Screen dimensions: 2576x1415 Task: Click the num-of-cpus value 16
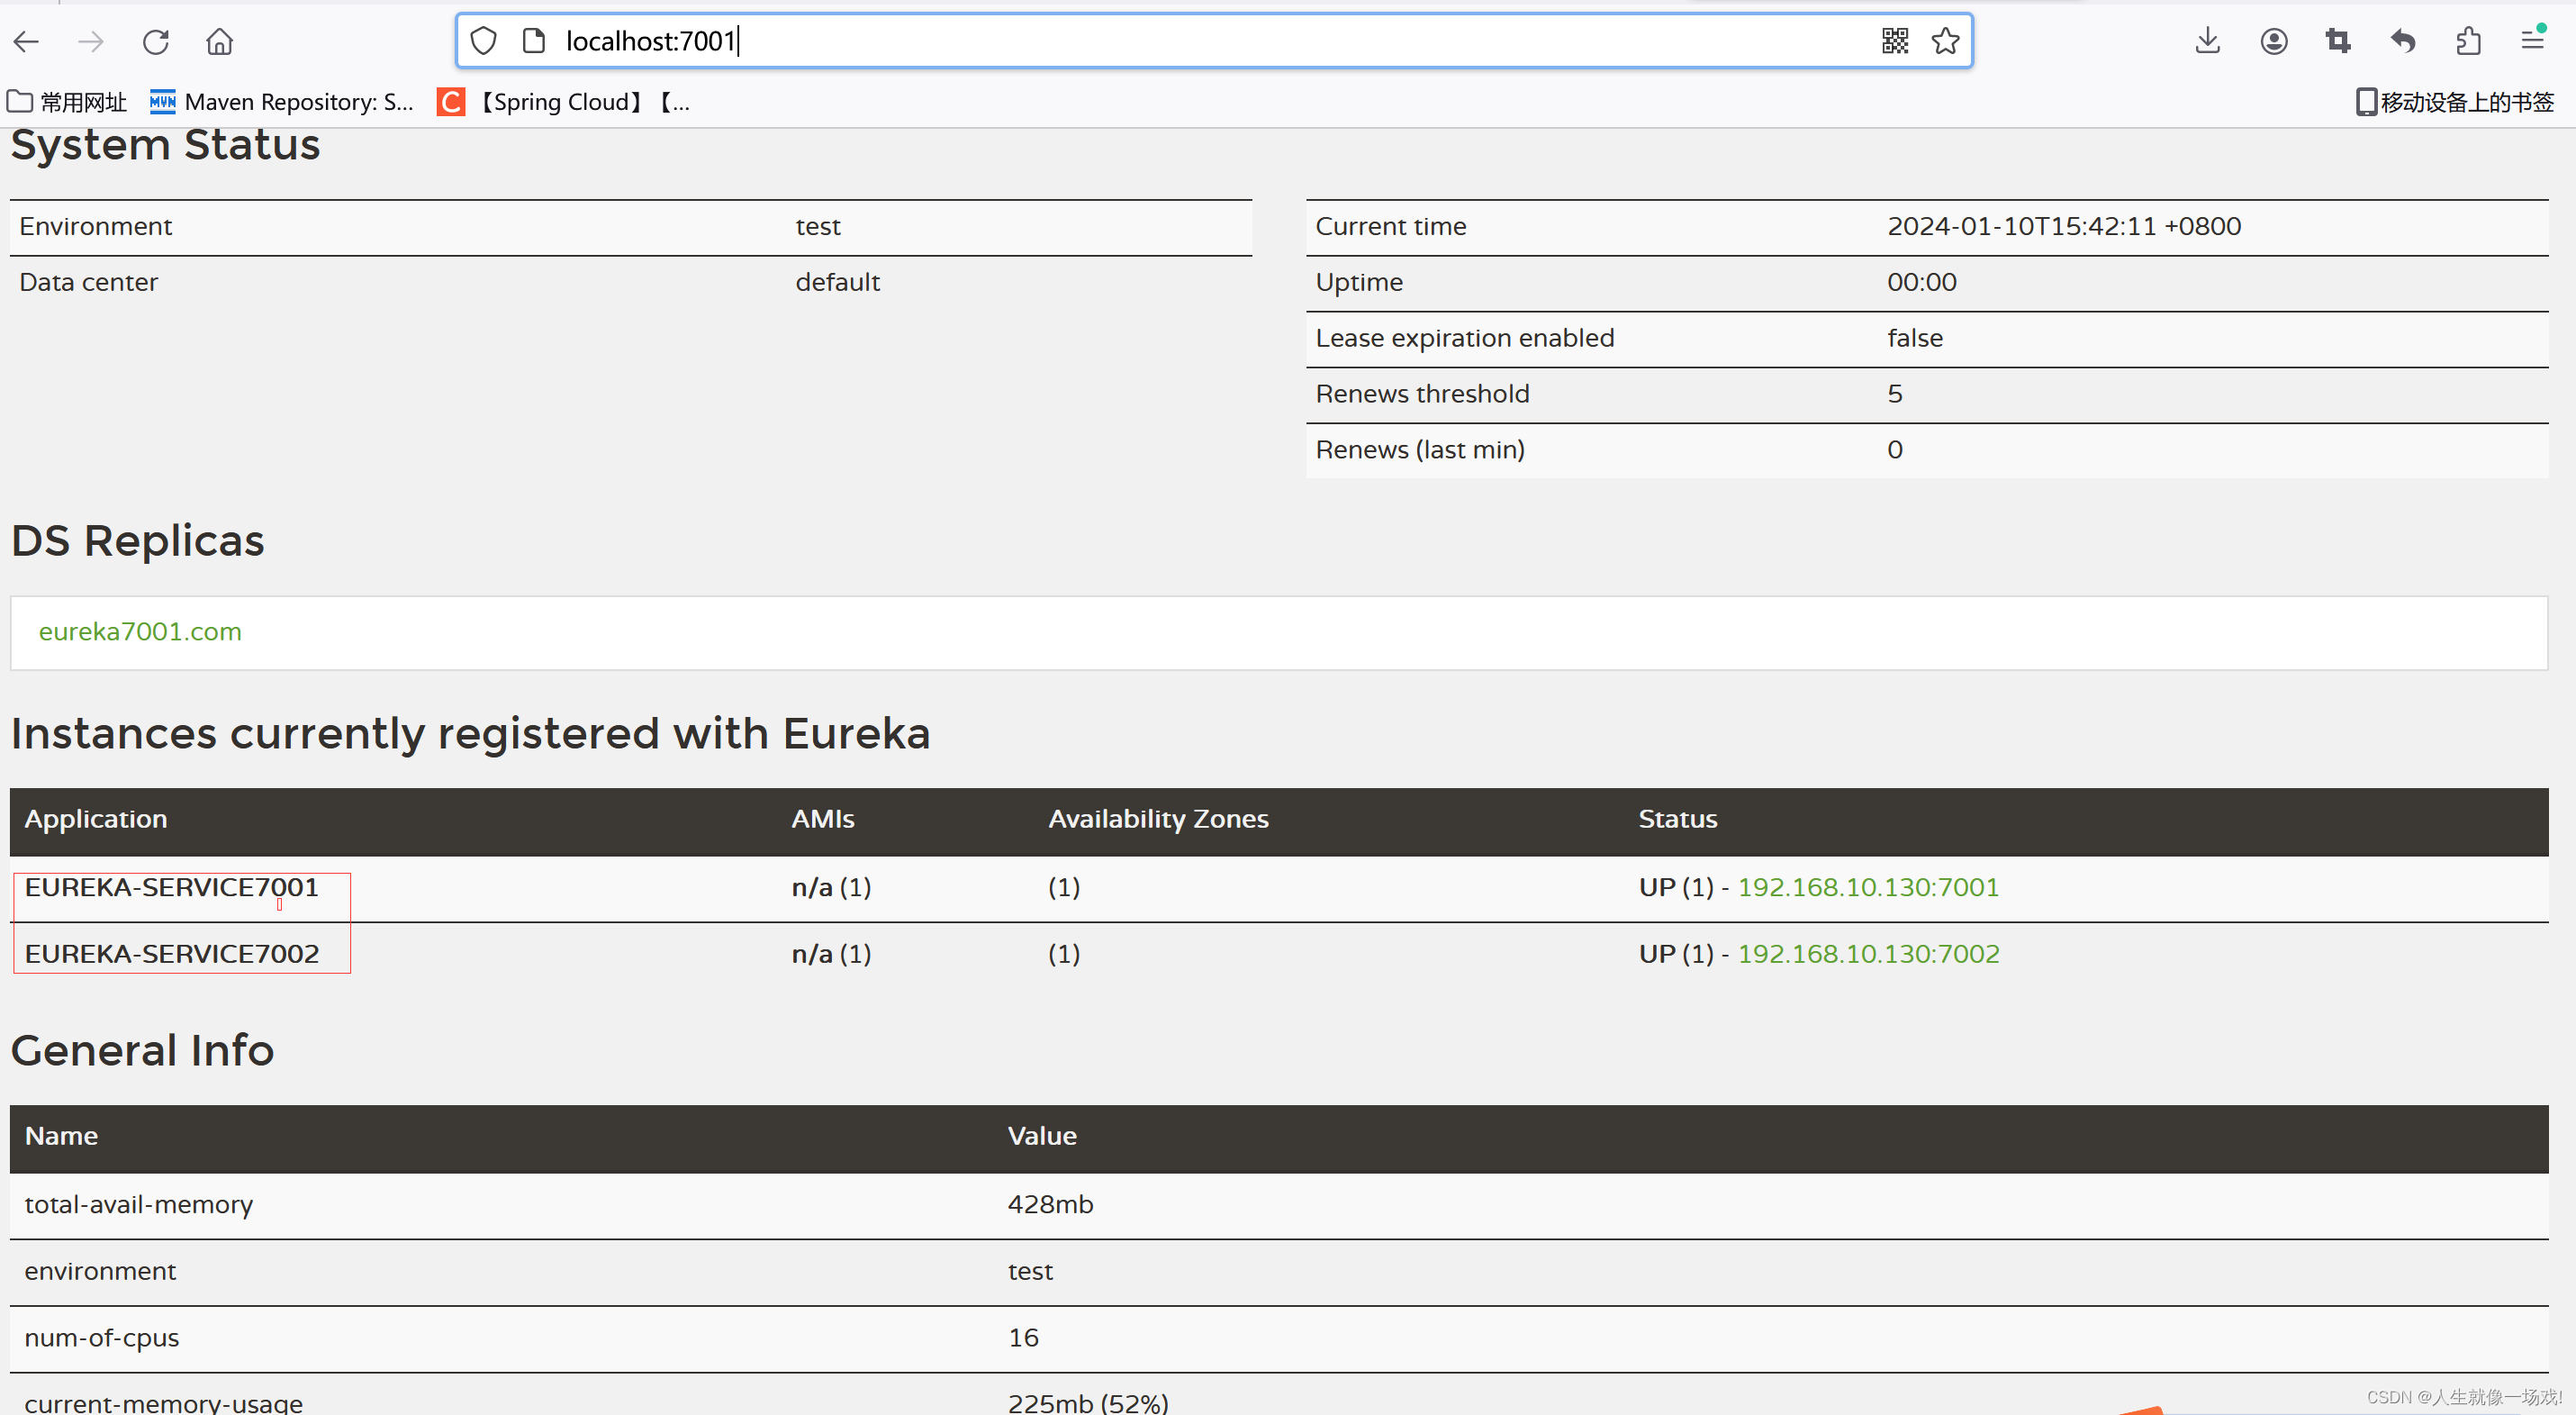(1023, 1338)
